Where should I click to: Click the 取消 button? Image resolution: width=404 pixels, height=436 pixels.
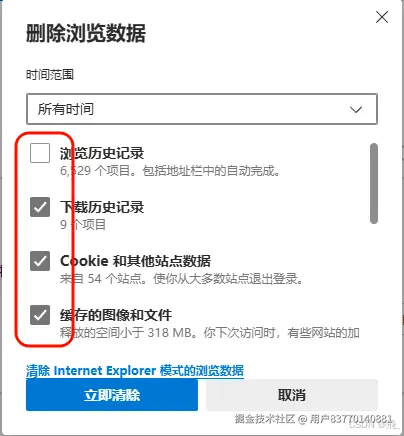(x=292, y=395)
